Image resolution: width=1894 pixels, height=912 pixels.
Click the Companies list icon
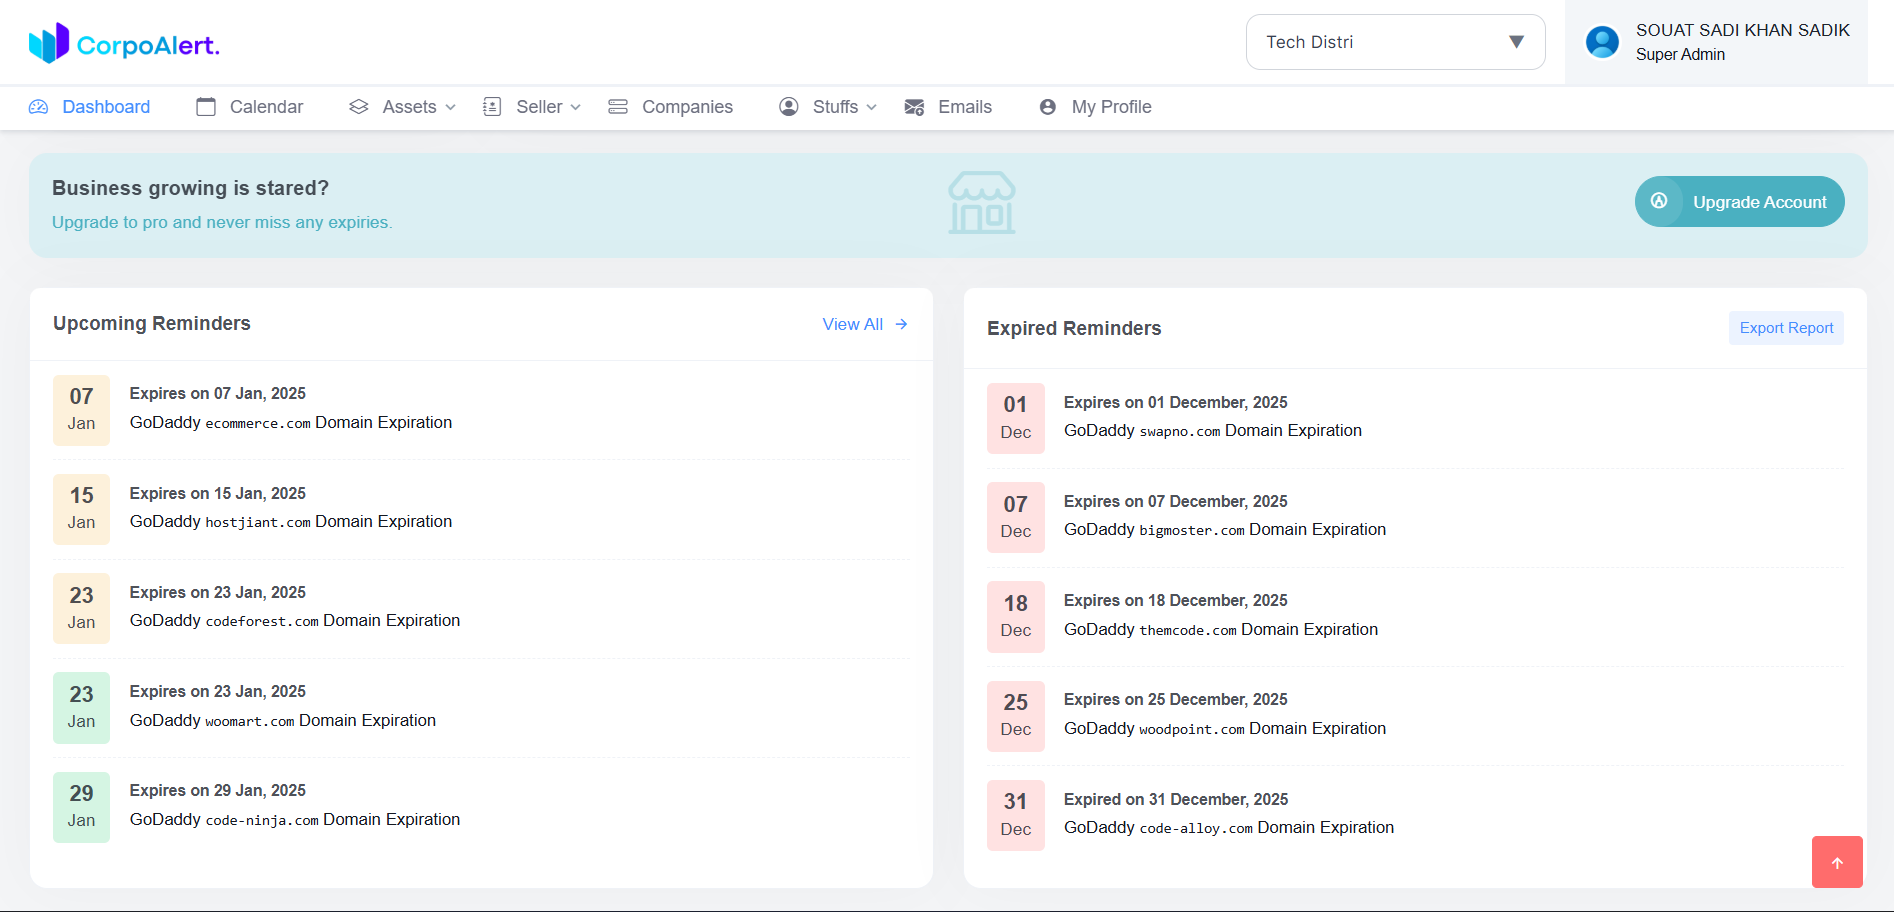pyautogui.click(x=618, y=107)
